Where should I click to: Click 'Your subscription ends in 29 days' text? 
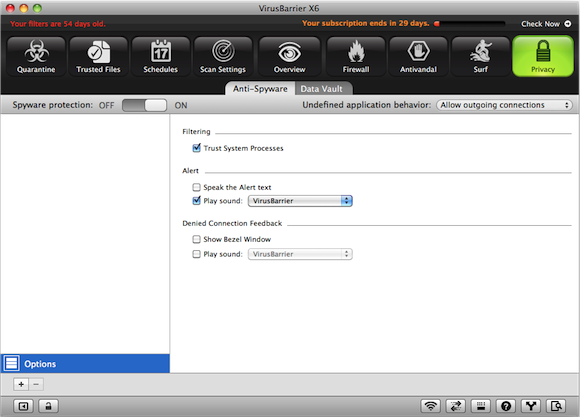365,23
